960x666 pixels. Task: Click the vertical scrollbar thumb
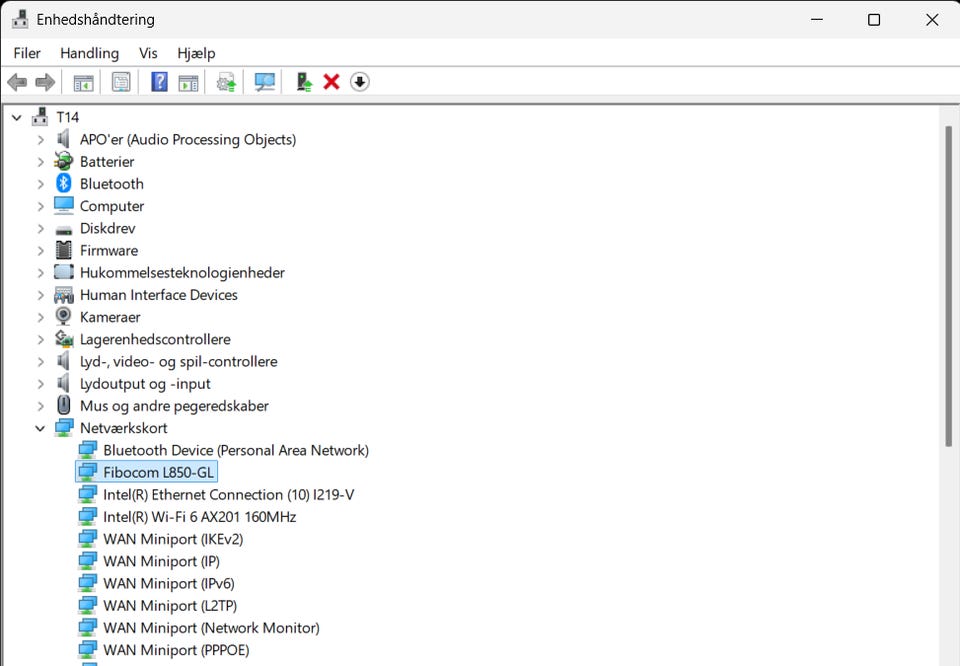pos(948,286)
